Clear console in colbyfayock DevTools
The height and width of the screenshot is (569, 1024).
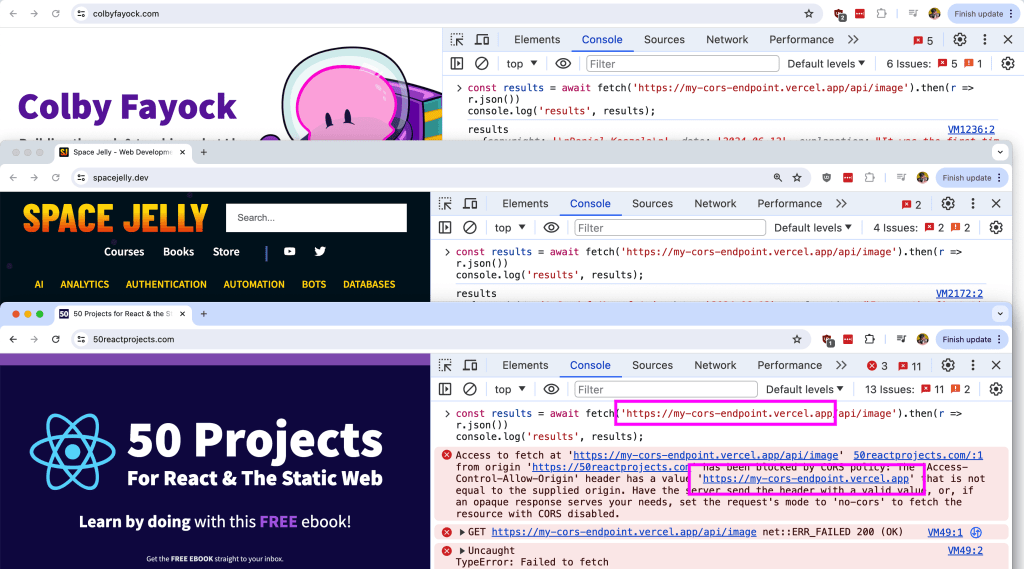(481, 64)
